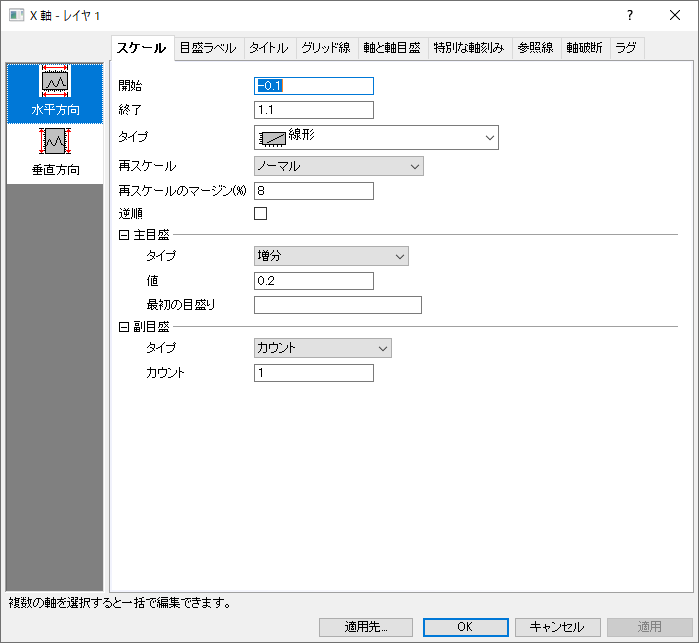The image size is (699, 643).
Task: Switch to the 軸破断 tab
Action: coord(584,48)
